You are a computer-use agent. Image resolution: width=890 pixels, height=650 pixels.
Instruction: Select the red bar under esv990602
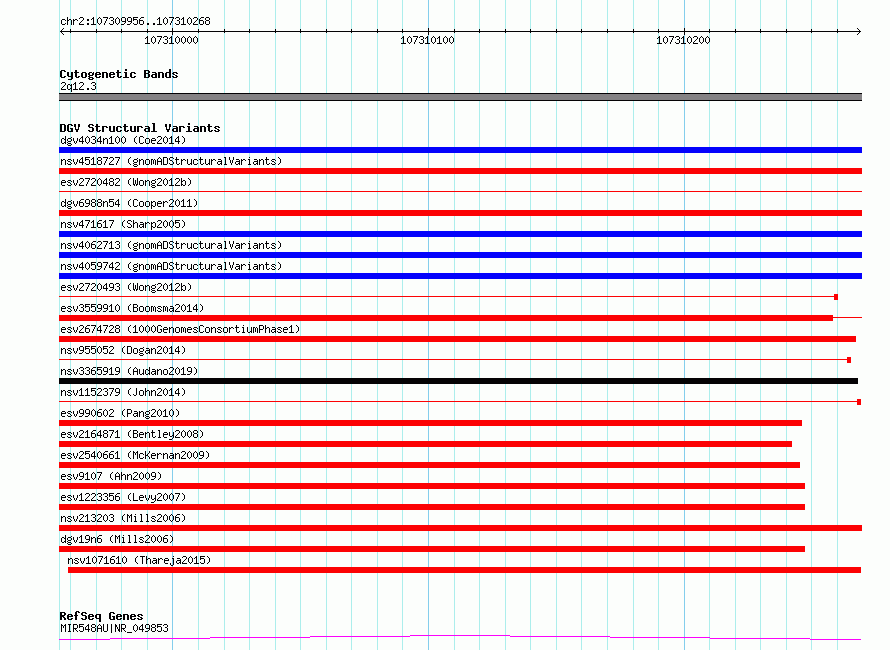tap(430, 423)
